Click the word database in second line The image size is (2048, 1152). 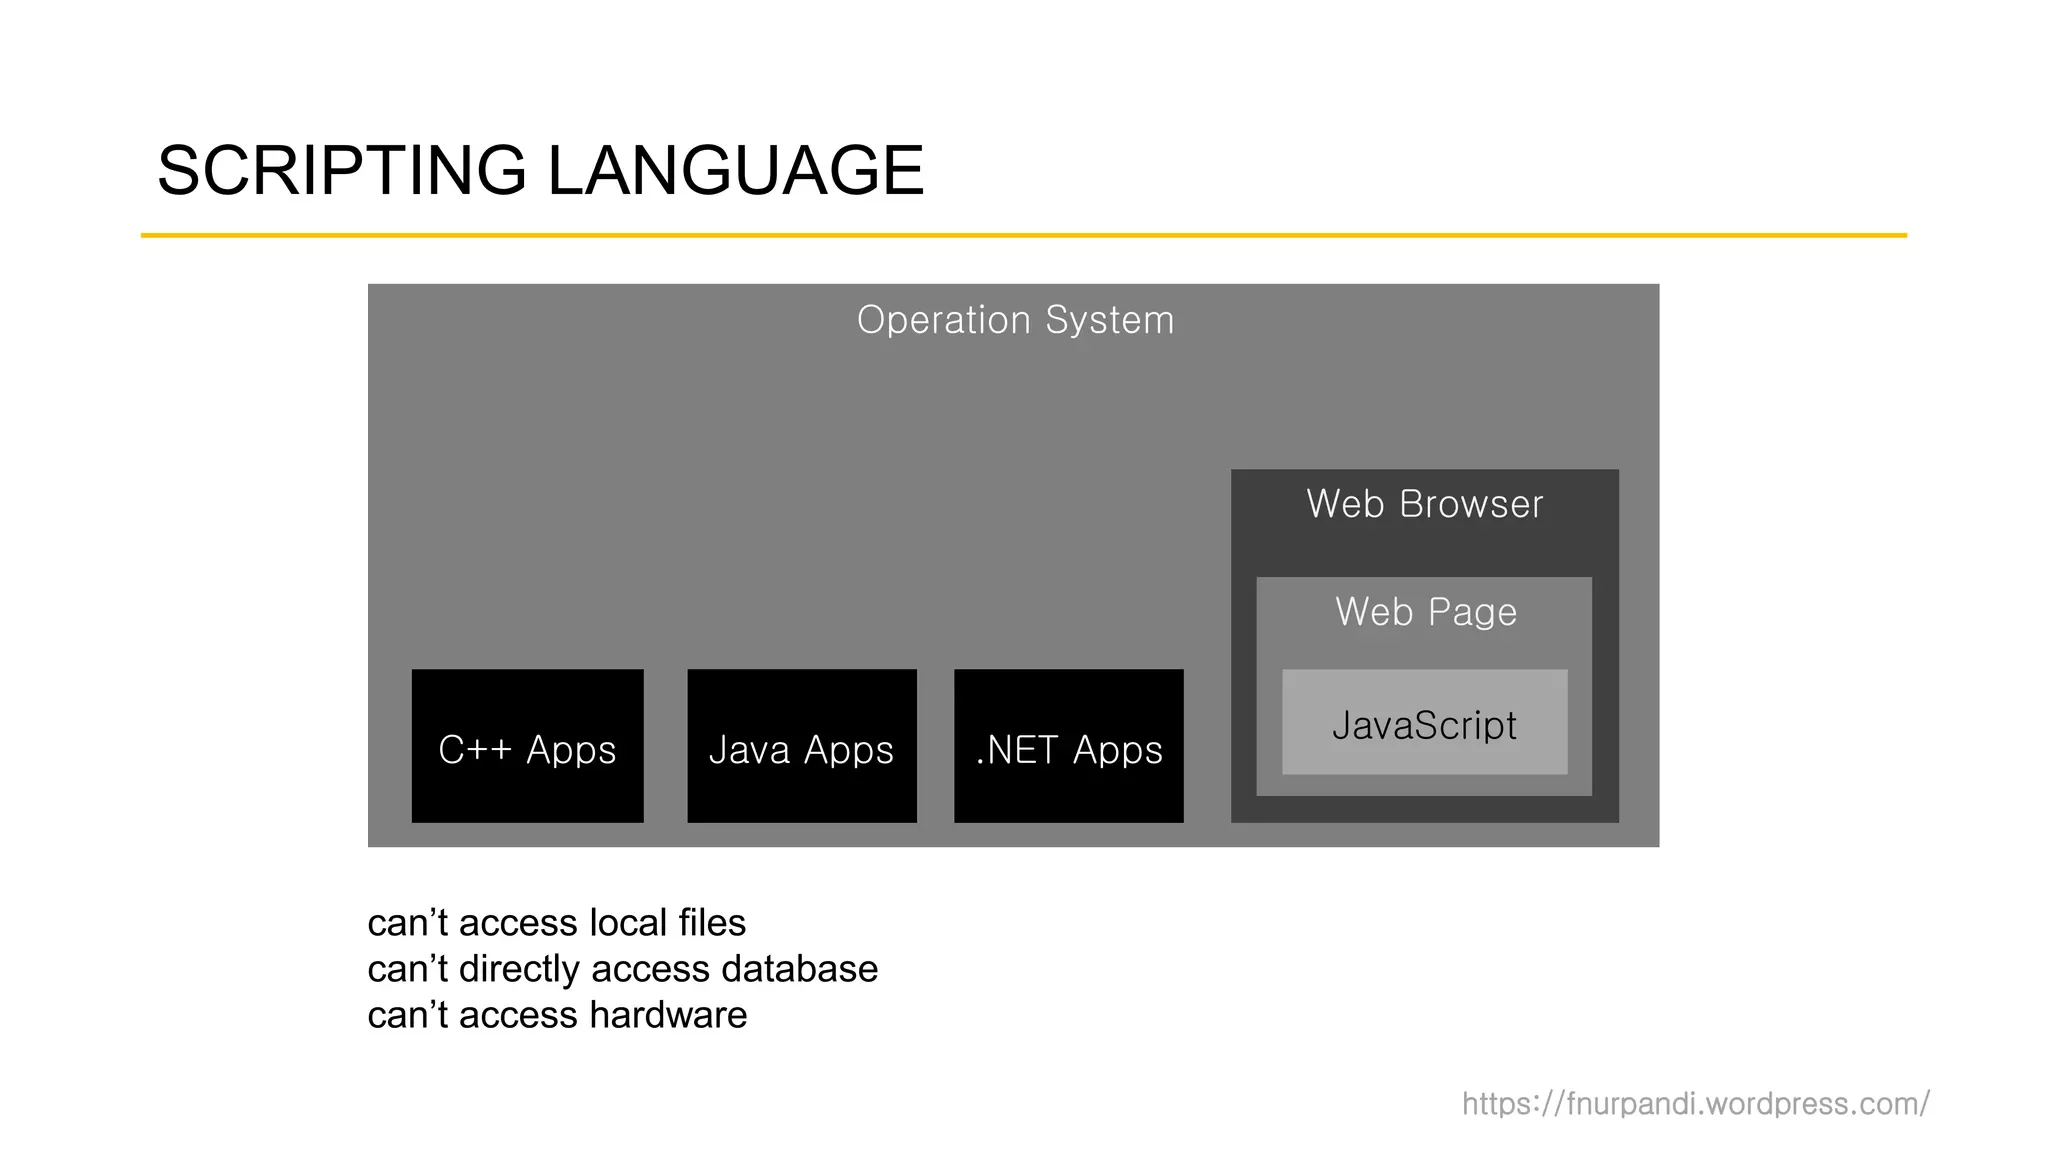[799, 969]
